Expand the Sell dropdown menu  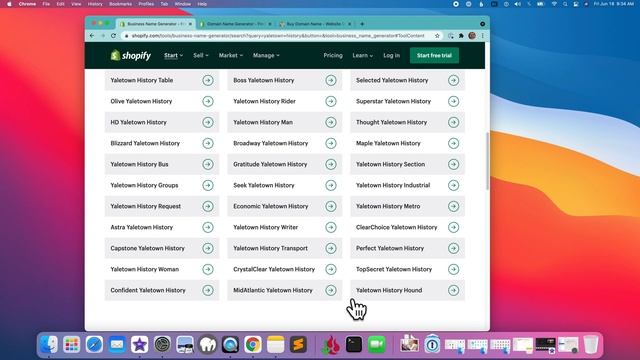tap(200, 56)
